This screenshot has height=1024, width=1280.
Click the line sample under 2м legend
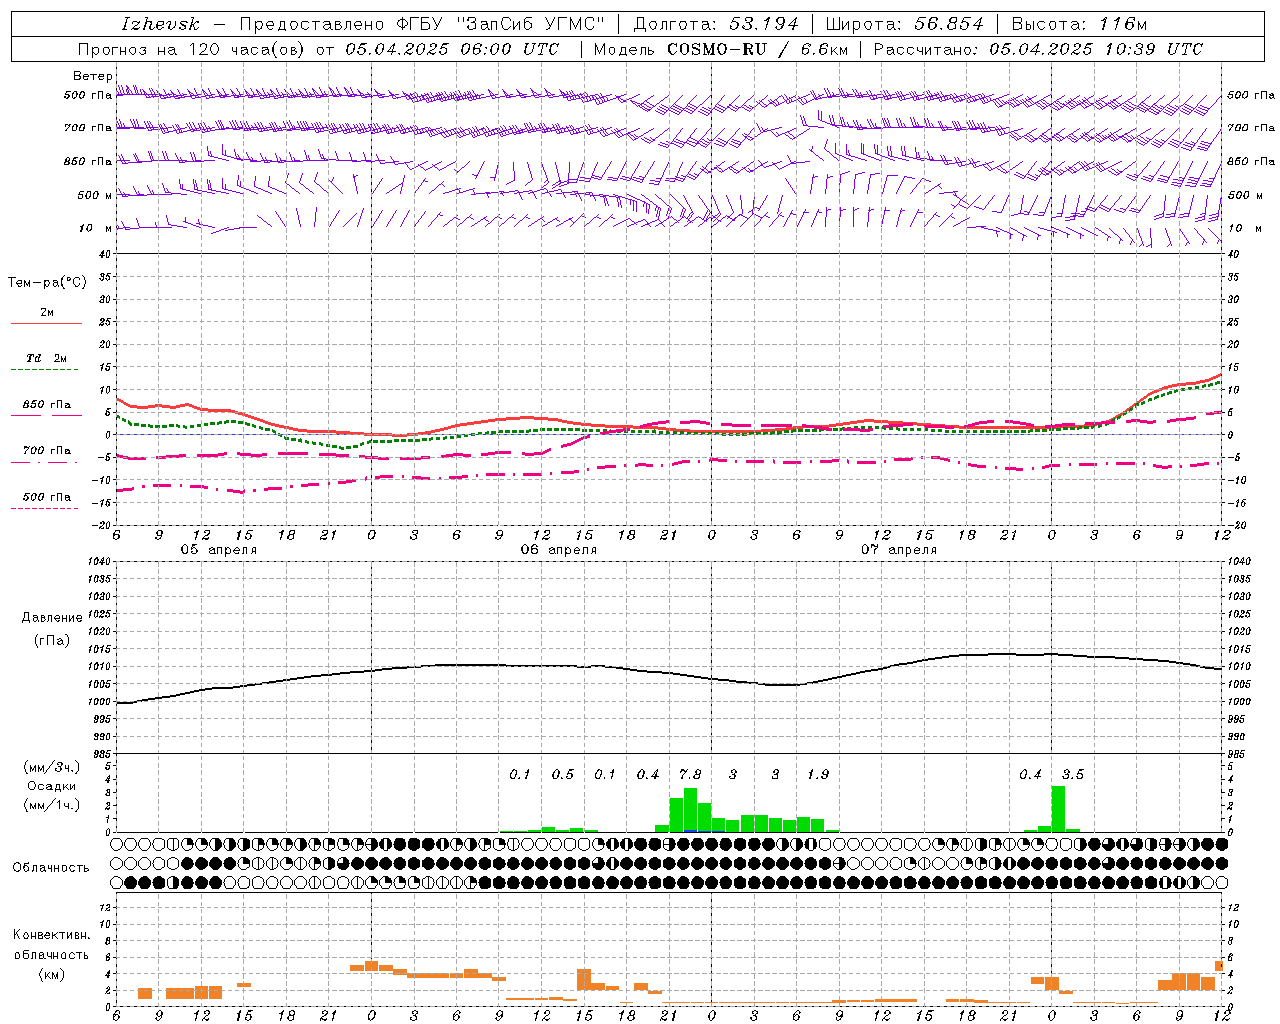[x=46, y=324]
